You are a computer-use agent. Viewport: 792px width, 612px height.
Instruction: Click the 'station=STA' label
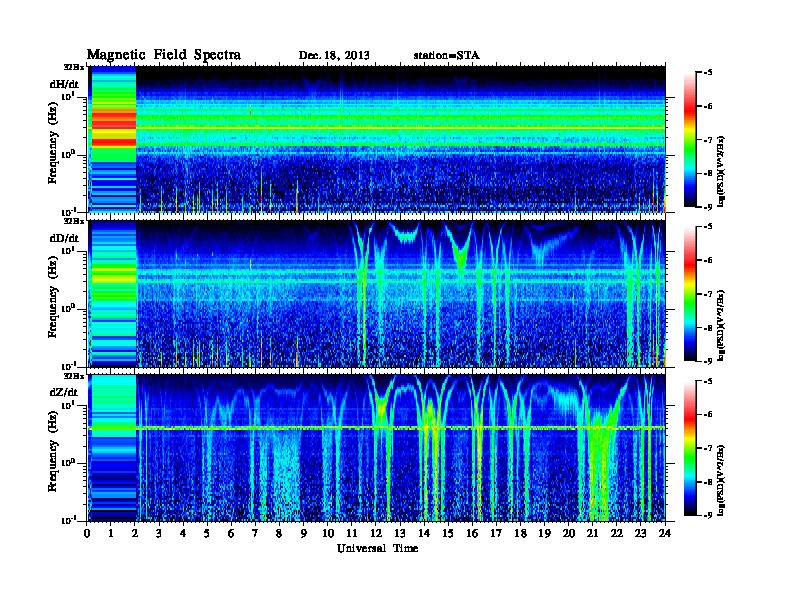pyautogui.click(x=446, y=56)
